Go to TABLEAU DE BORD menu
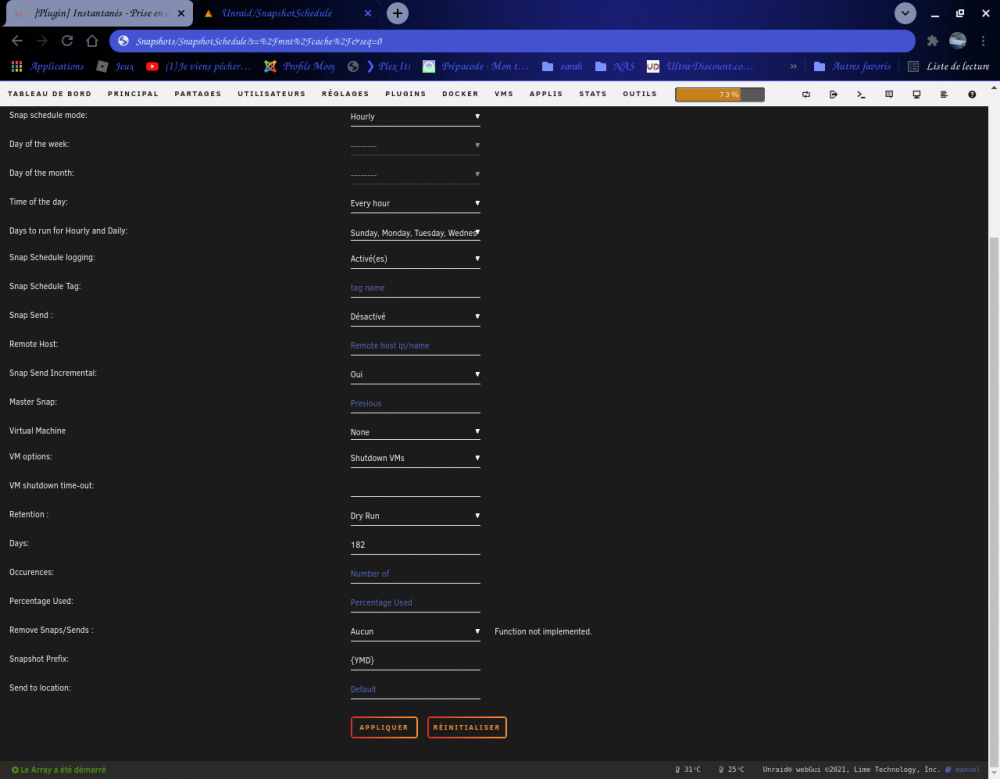 pyautogui.click(x=50, y=94)
